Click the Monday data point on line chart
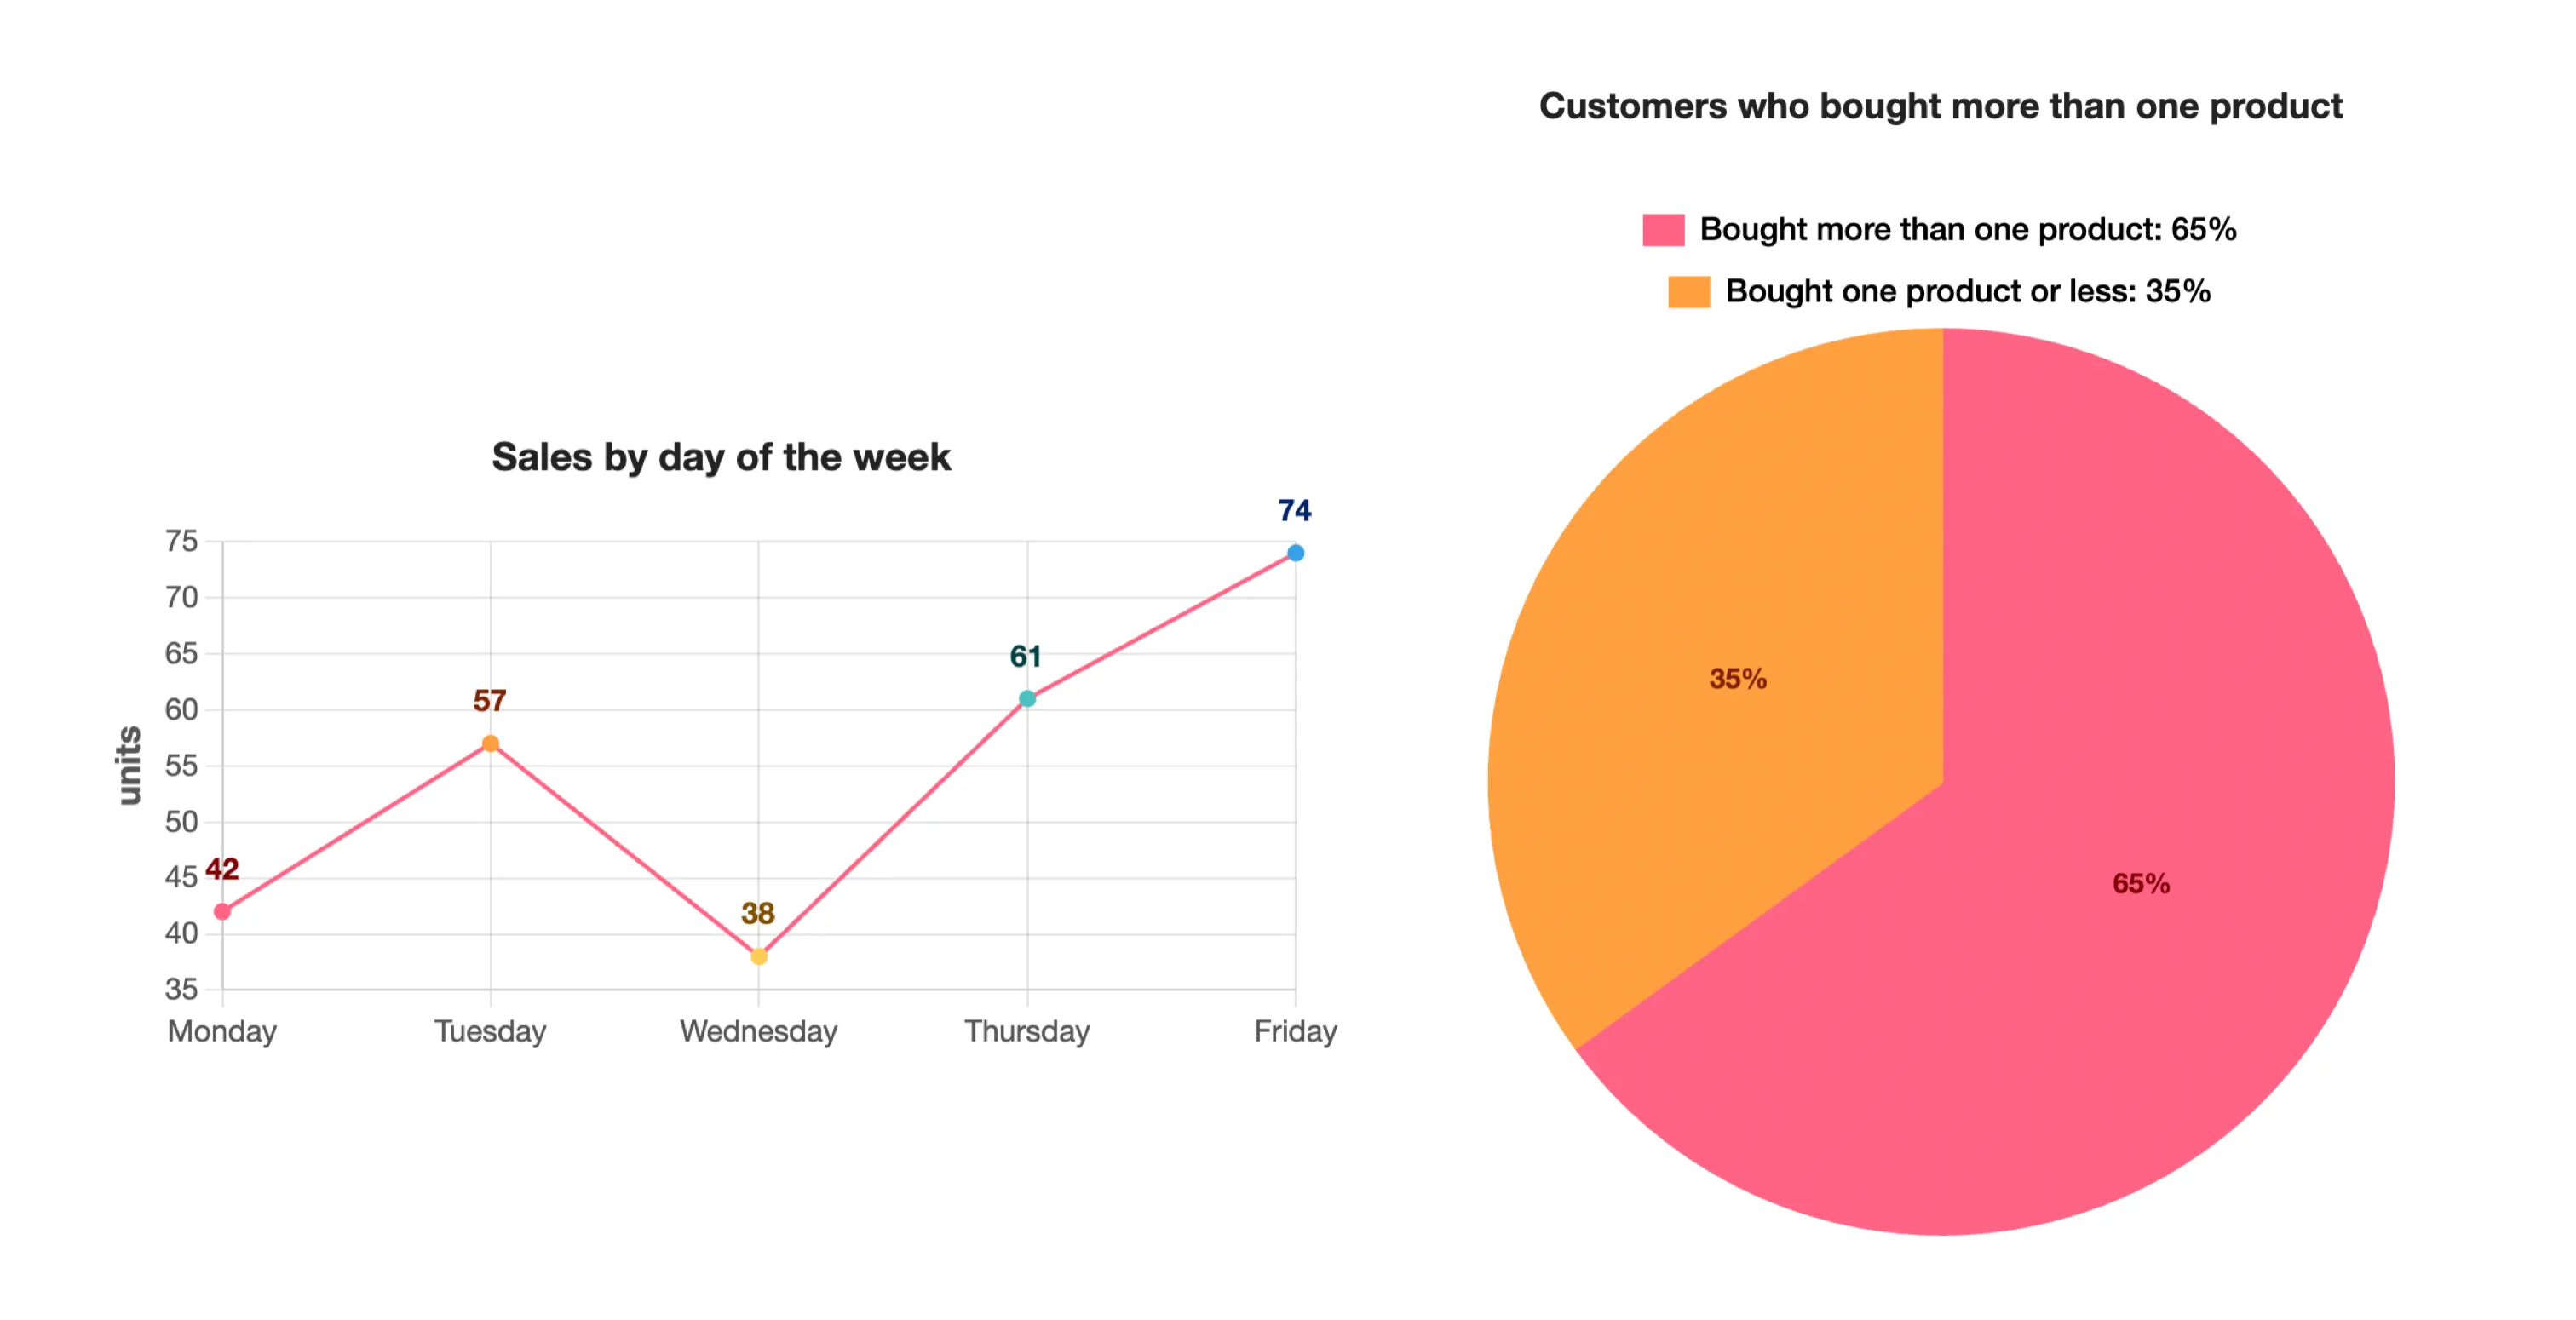The image size is (2576, 1320). 222,911
